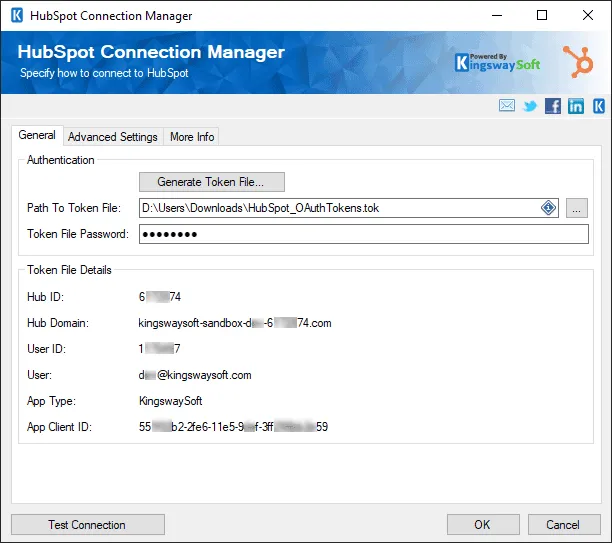Click the Hub Domain: label

[58, 323]
